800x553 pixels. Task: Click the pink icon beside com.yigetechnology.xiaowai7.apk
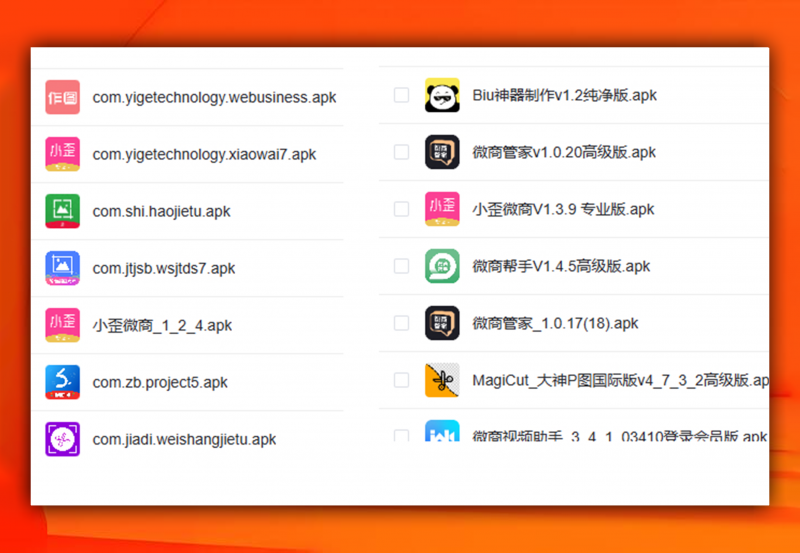click(x=62, y=154)
